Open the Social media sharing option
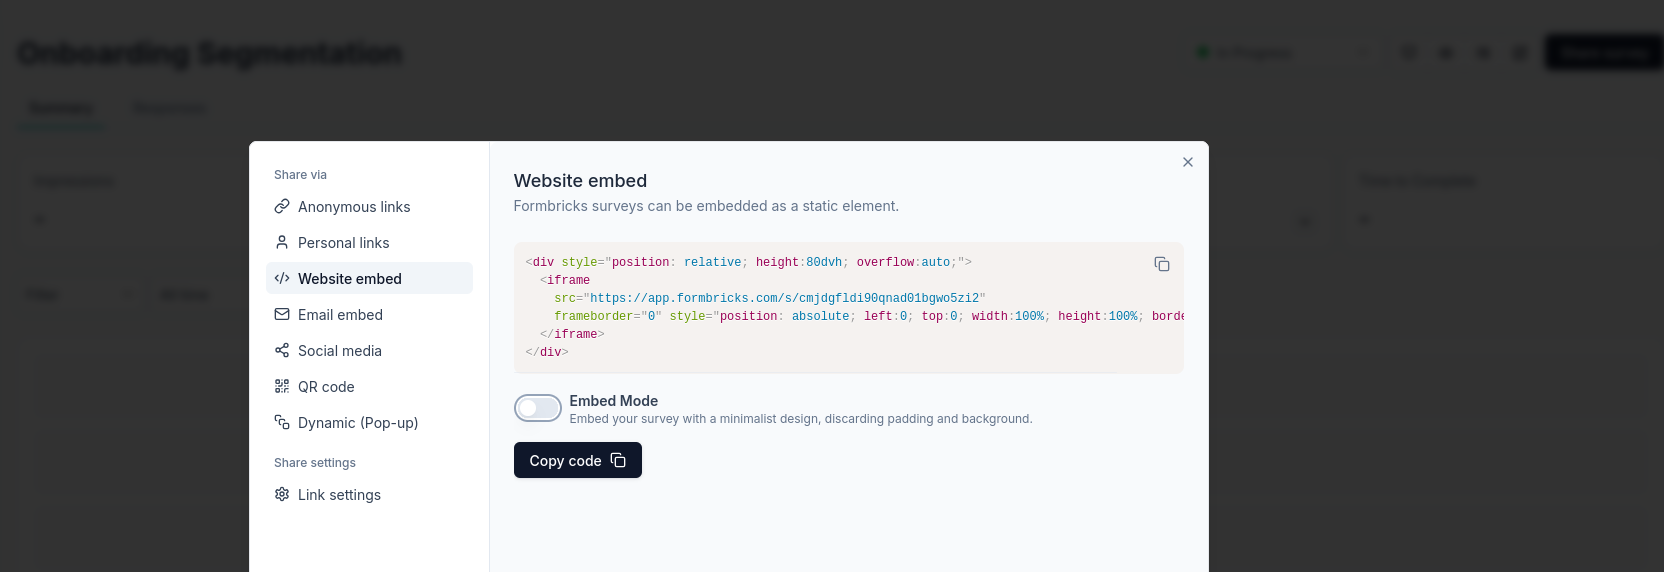The width and height of the screenshot is (1664, 572). click(340, 351)
